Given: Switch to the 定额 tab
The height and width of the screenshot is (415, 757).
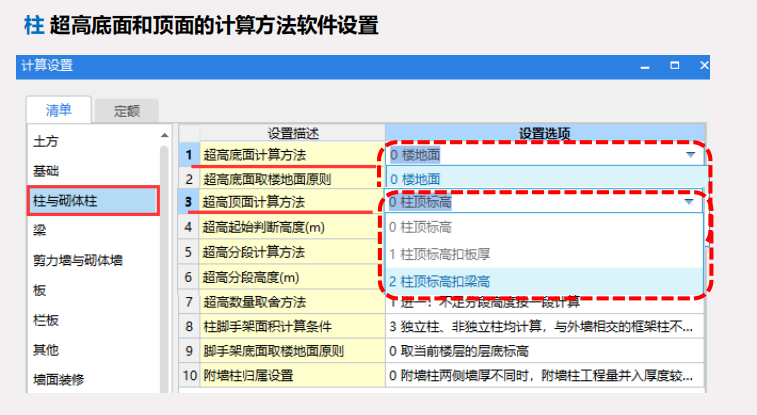Looking at the screenshot, I should [126, 111].
